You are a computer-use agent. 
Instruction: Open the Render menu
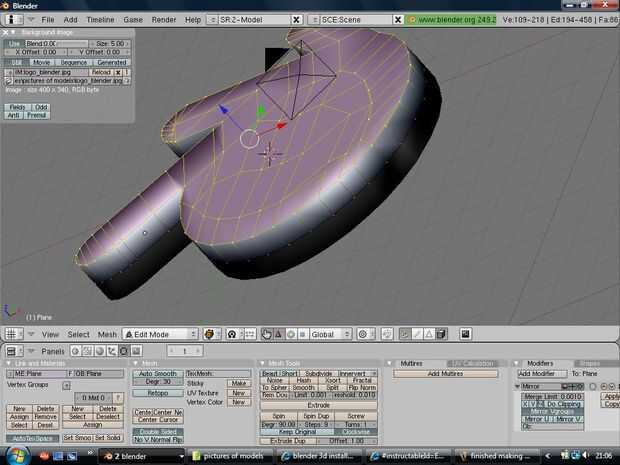(164, 19)
